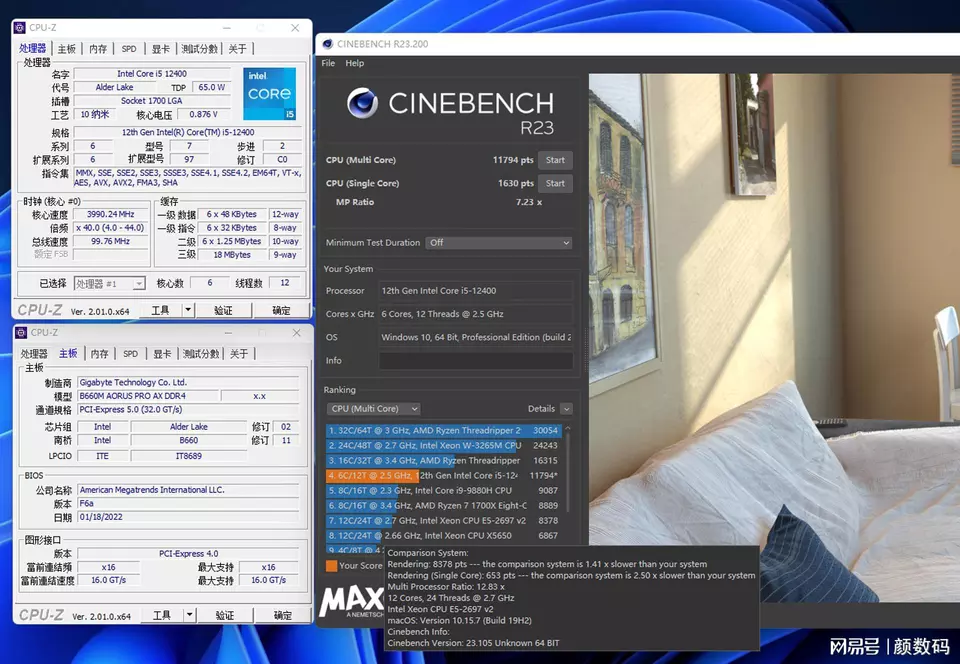Screen dimensions: 960x664
Task: Click the 6 Cores, 12 Threads @ 2.5 GHz field
Action: click(476, 314)
